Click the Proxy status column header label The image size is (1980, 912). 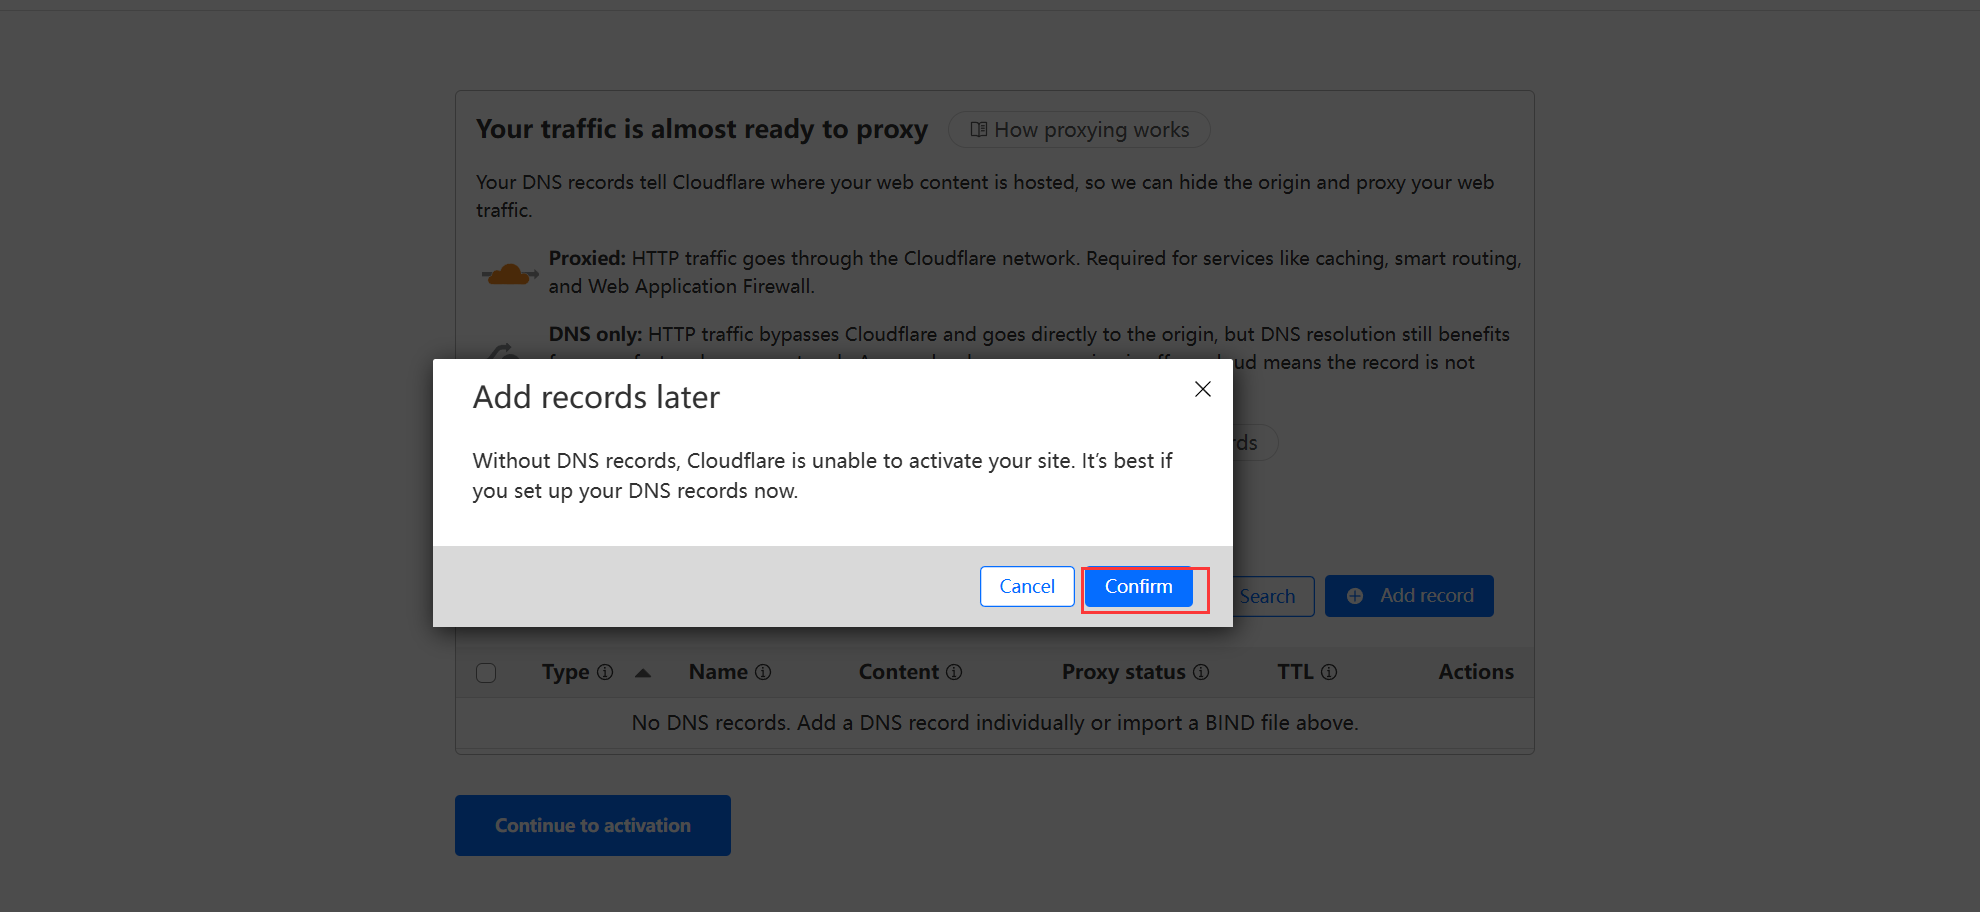(x=1123, y=672)
